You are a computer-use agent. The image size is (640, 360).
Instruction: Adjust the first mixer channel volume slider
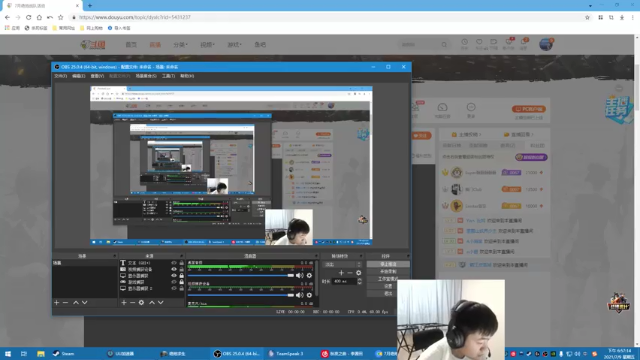(x=241, y=276)
